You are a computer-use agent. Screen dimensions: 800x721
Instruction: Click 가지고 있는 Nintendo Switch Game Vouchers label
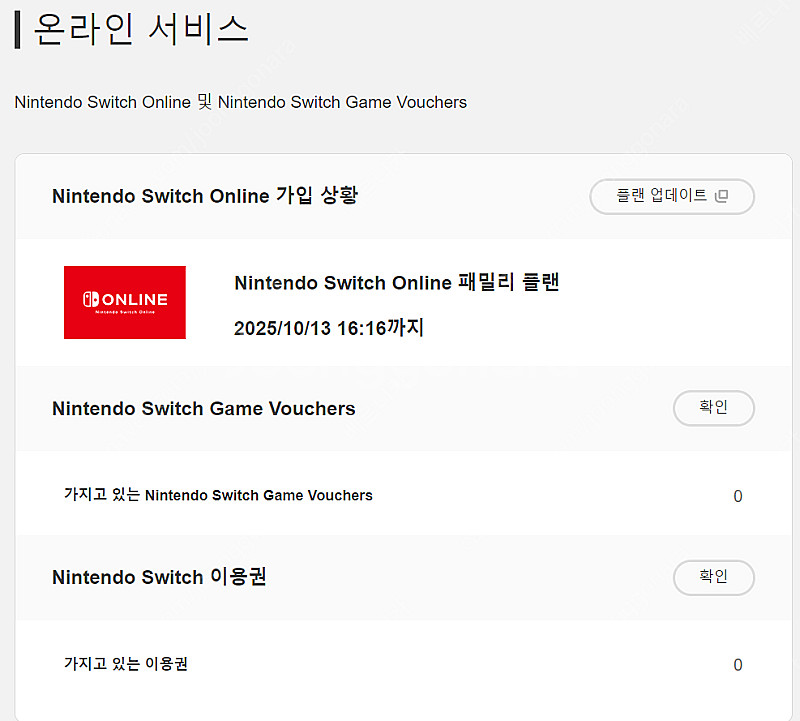point(218,494)
